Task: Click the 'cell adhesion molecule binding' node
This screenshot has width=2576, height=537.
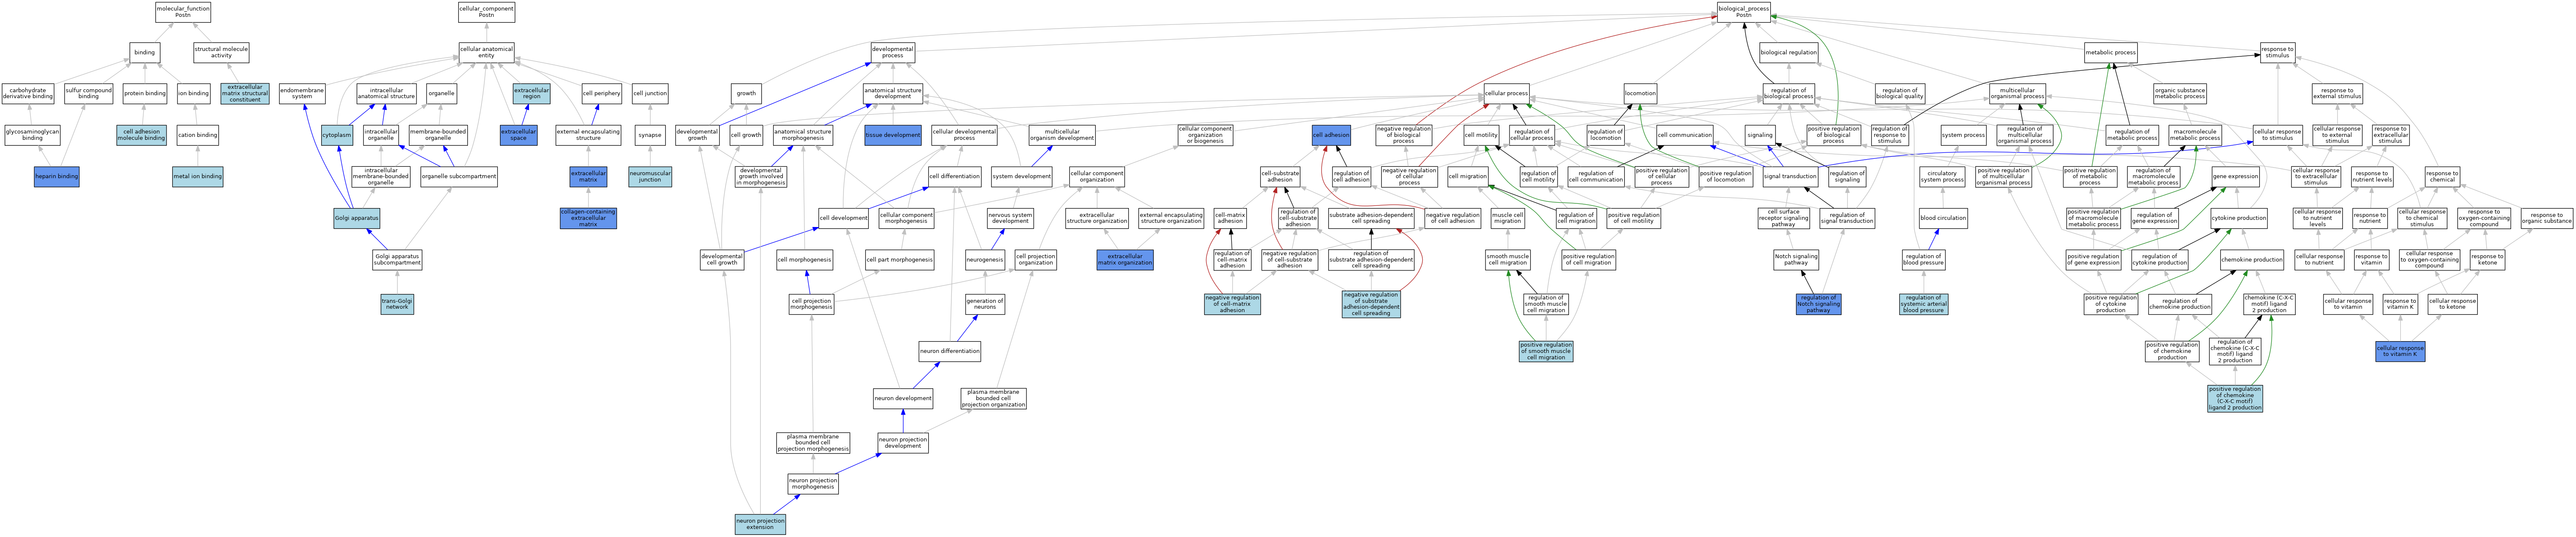Action: tap(142, 135)
